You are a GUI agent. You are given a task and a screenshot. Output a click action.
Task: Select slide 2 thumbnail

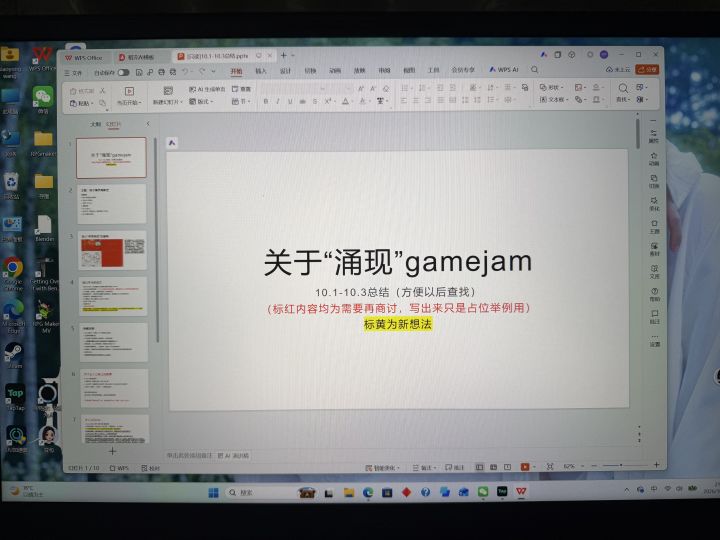point(112,203)
